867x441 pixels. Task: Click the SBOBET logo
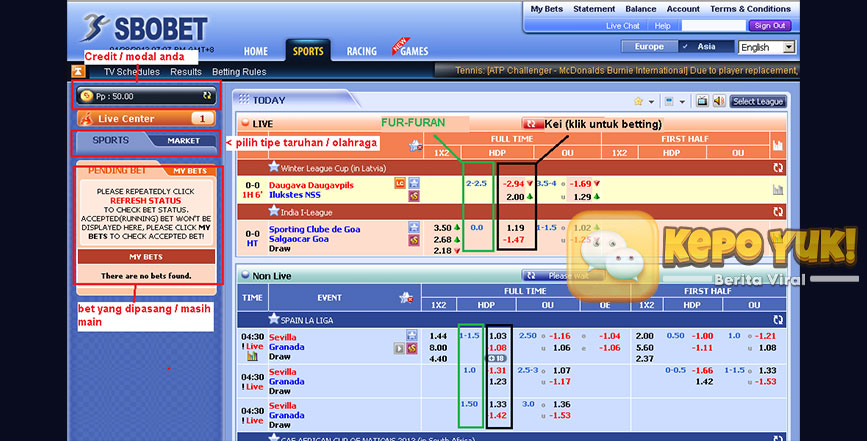[144, 28]
